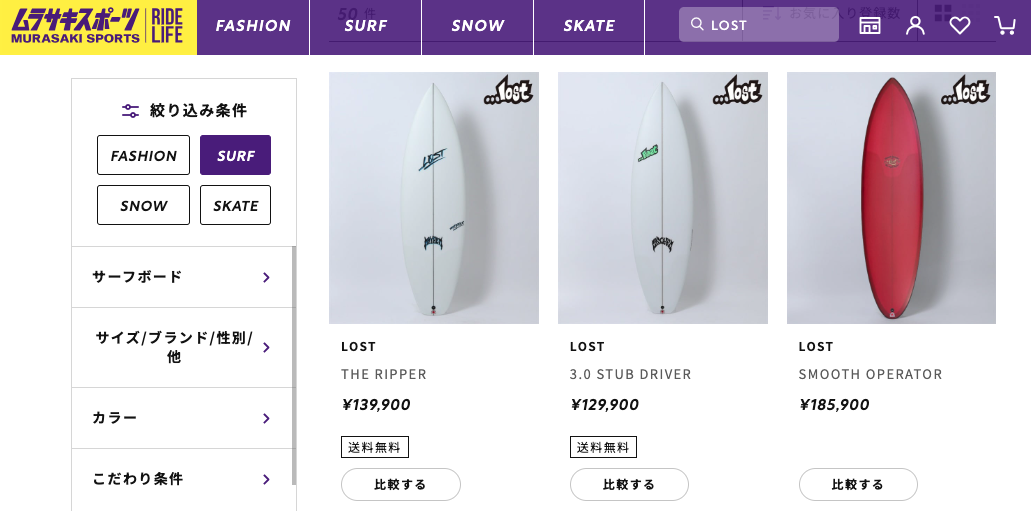Expand the サイズ/ブランド/性別/他 filter
Viewport: 1031px width, 511px height.
[x=182, y=347]
